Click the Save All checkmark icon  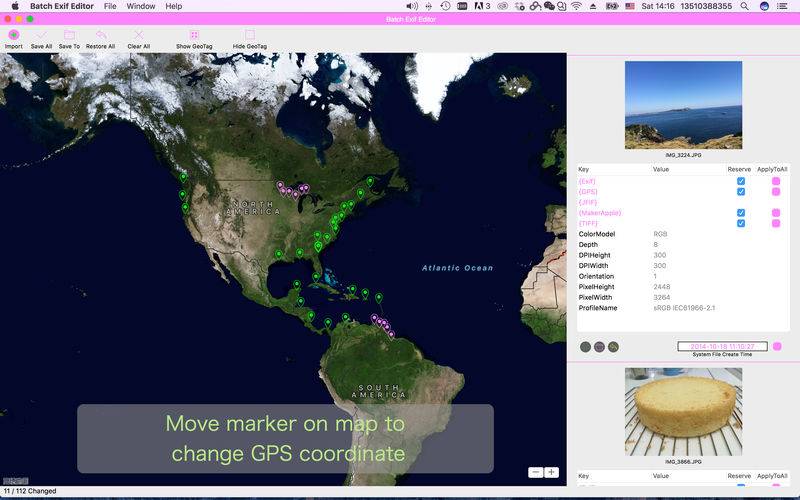tap(41, 35)
